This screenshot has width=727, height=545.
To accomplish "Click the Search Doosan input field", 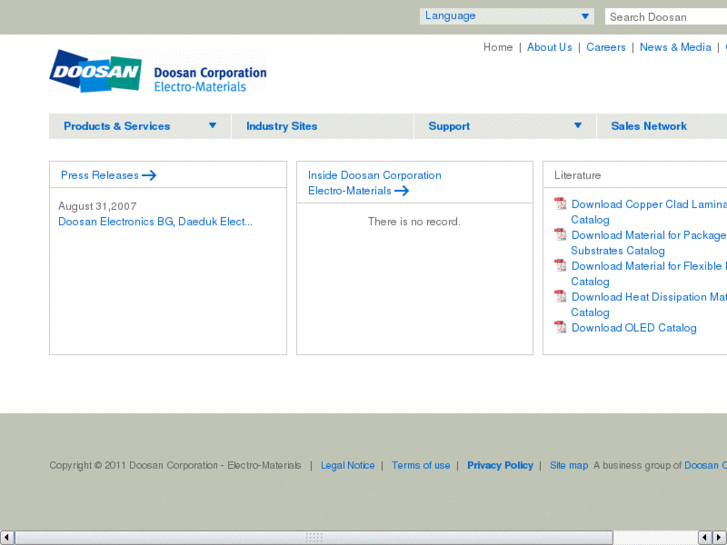I will (666, 17).
